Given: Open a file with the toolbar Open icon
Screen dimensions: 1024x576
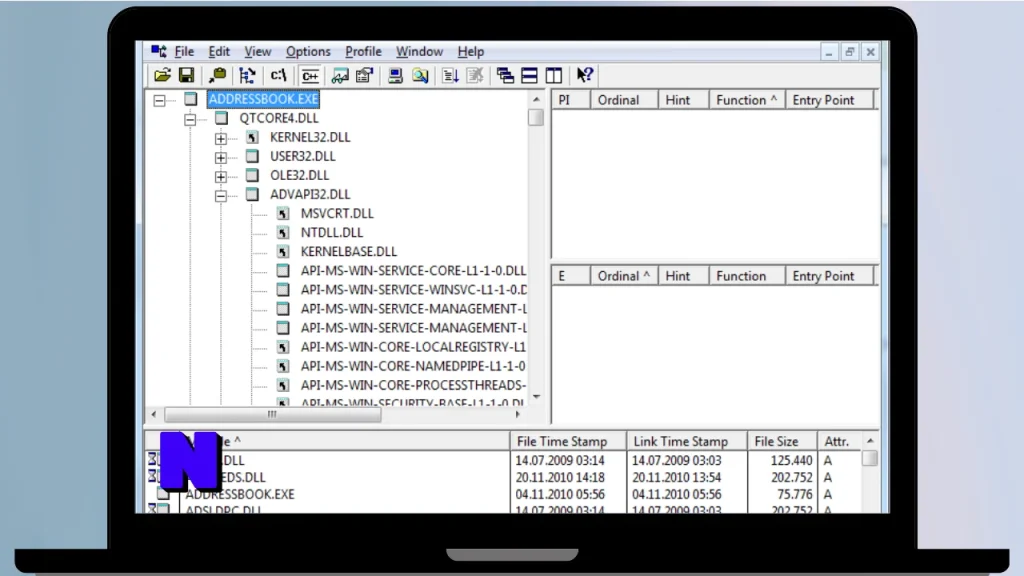Looking at the screenshot, I should 162,75.
